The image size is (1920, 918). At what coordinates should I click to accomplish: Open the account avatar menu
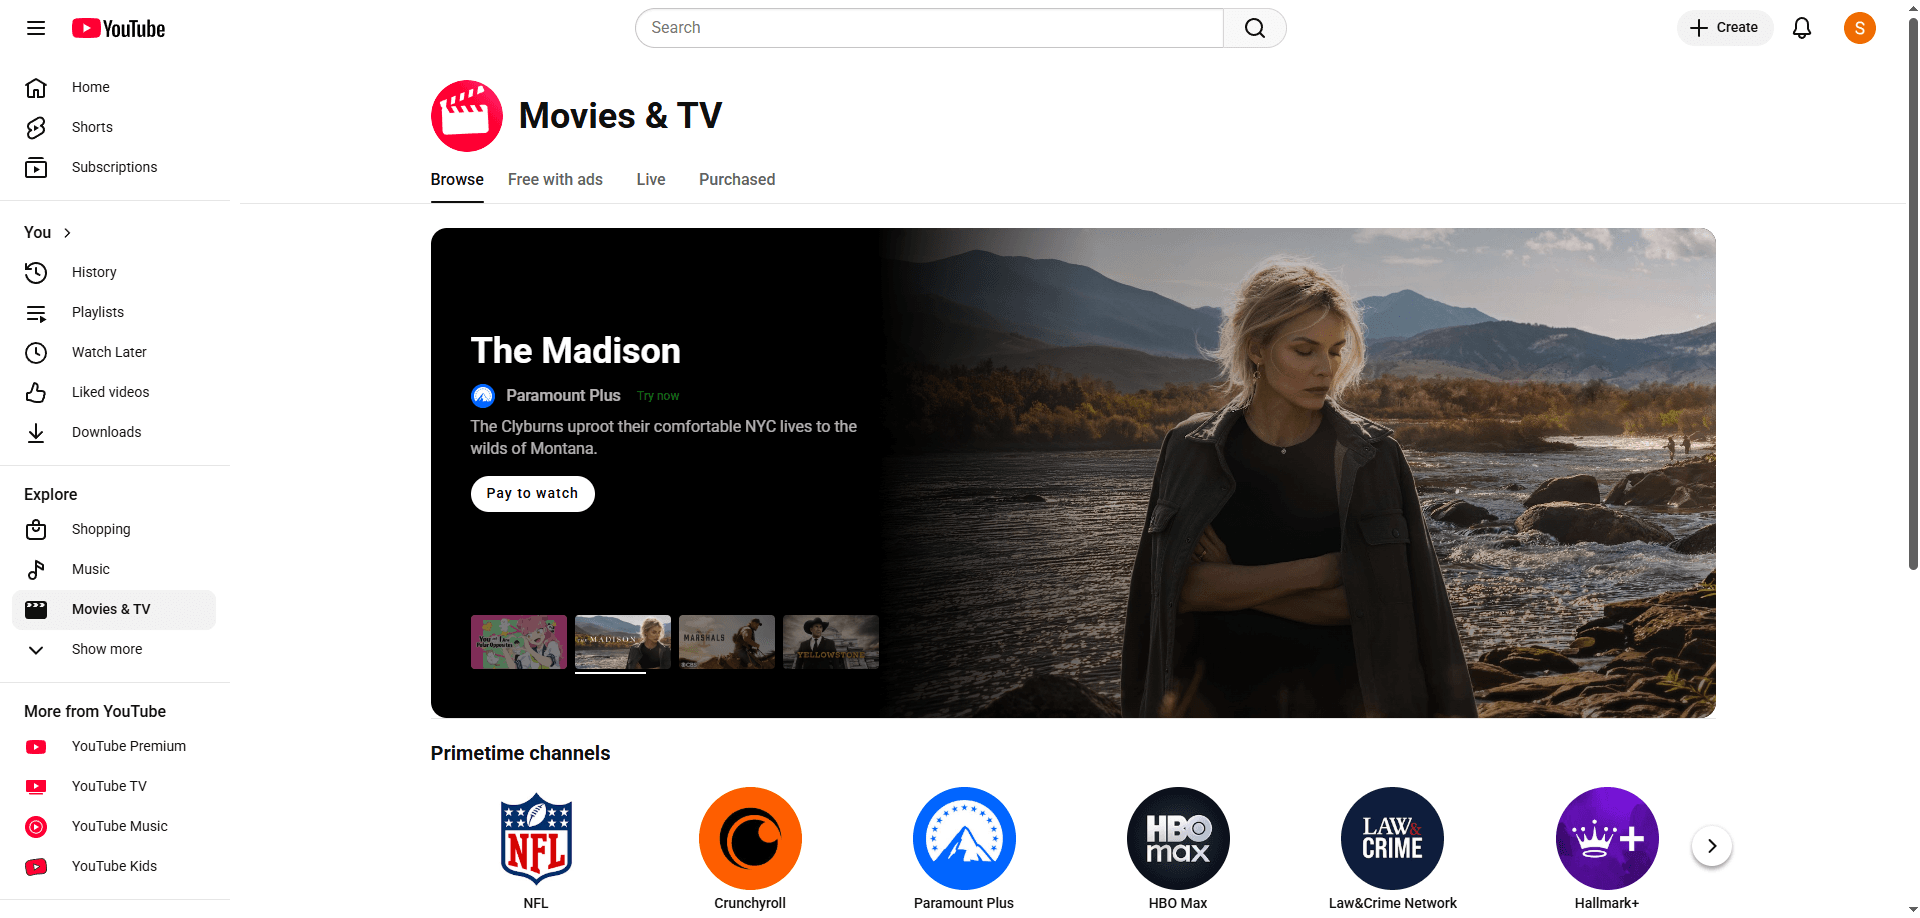click(1860, 28)
